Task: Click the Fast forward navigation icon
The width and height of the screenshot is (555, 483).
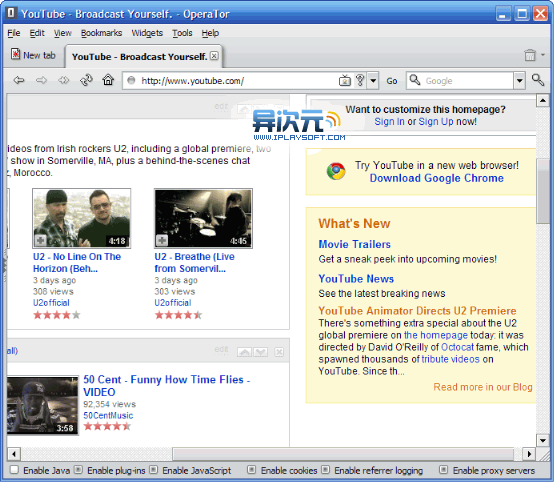Action: point(63,80)
